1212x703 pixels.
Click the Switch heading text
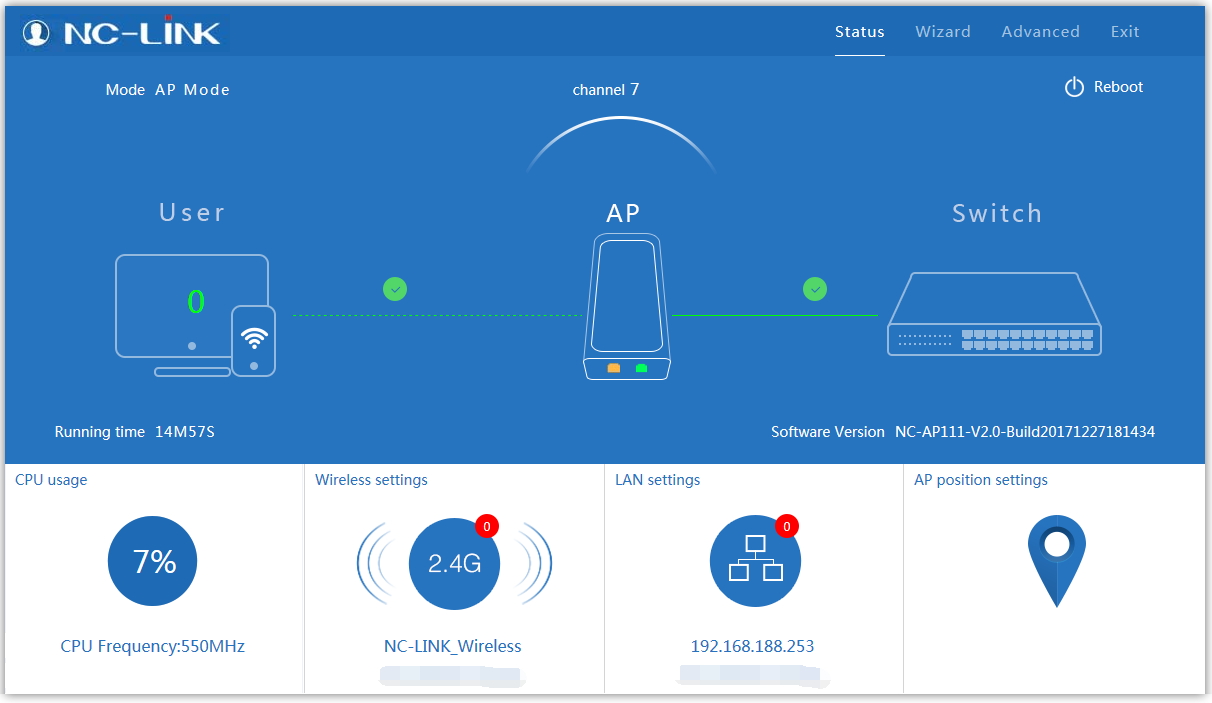click(997, 213)
